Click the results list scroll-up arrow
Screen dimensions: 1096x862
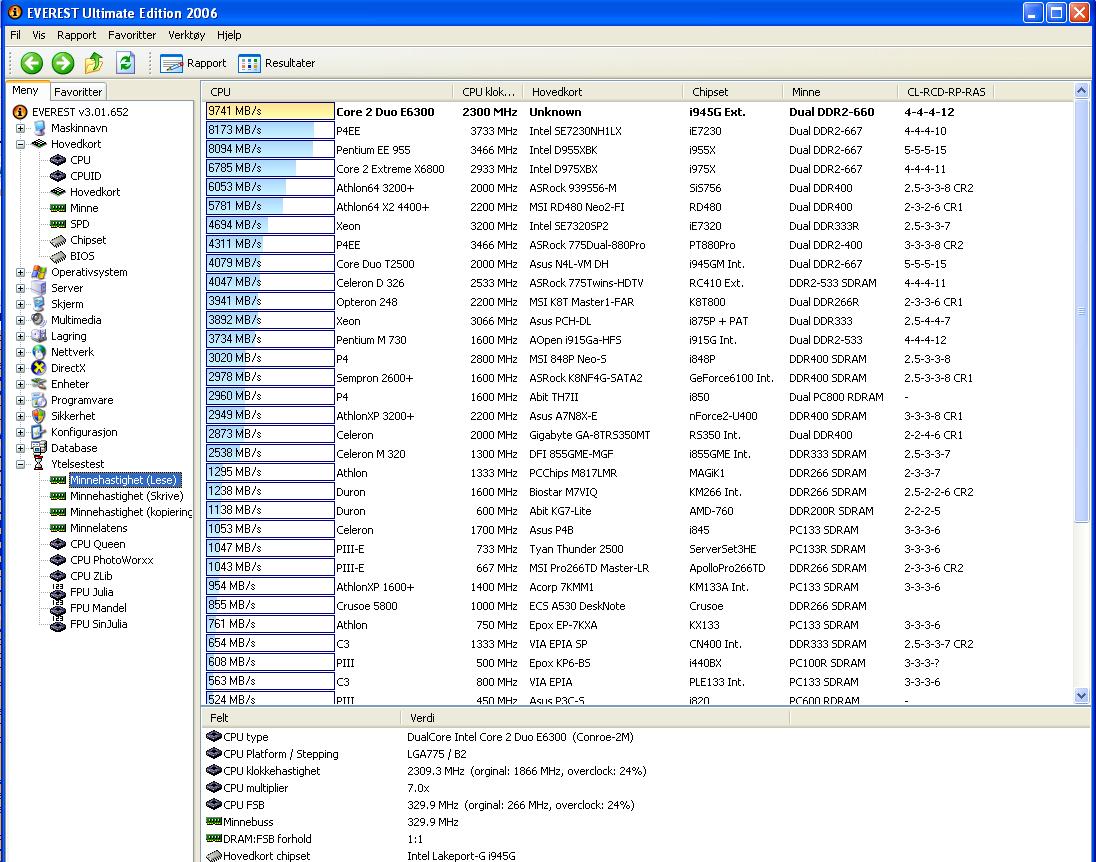[x=1081, y=90]
